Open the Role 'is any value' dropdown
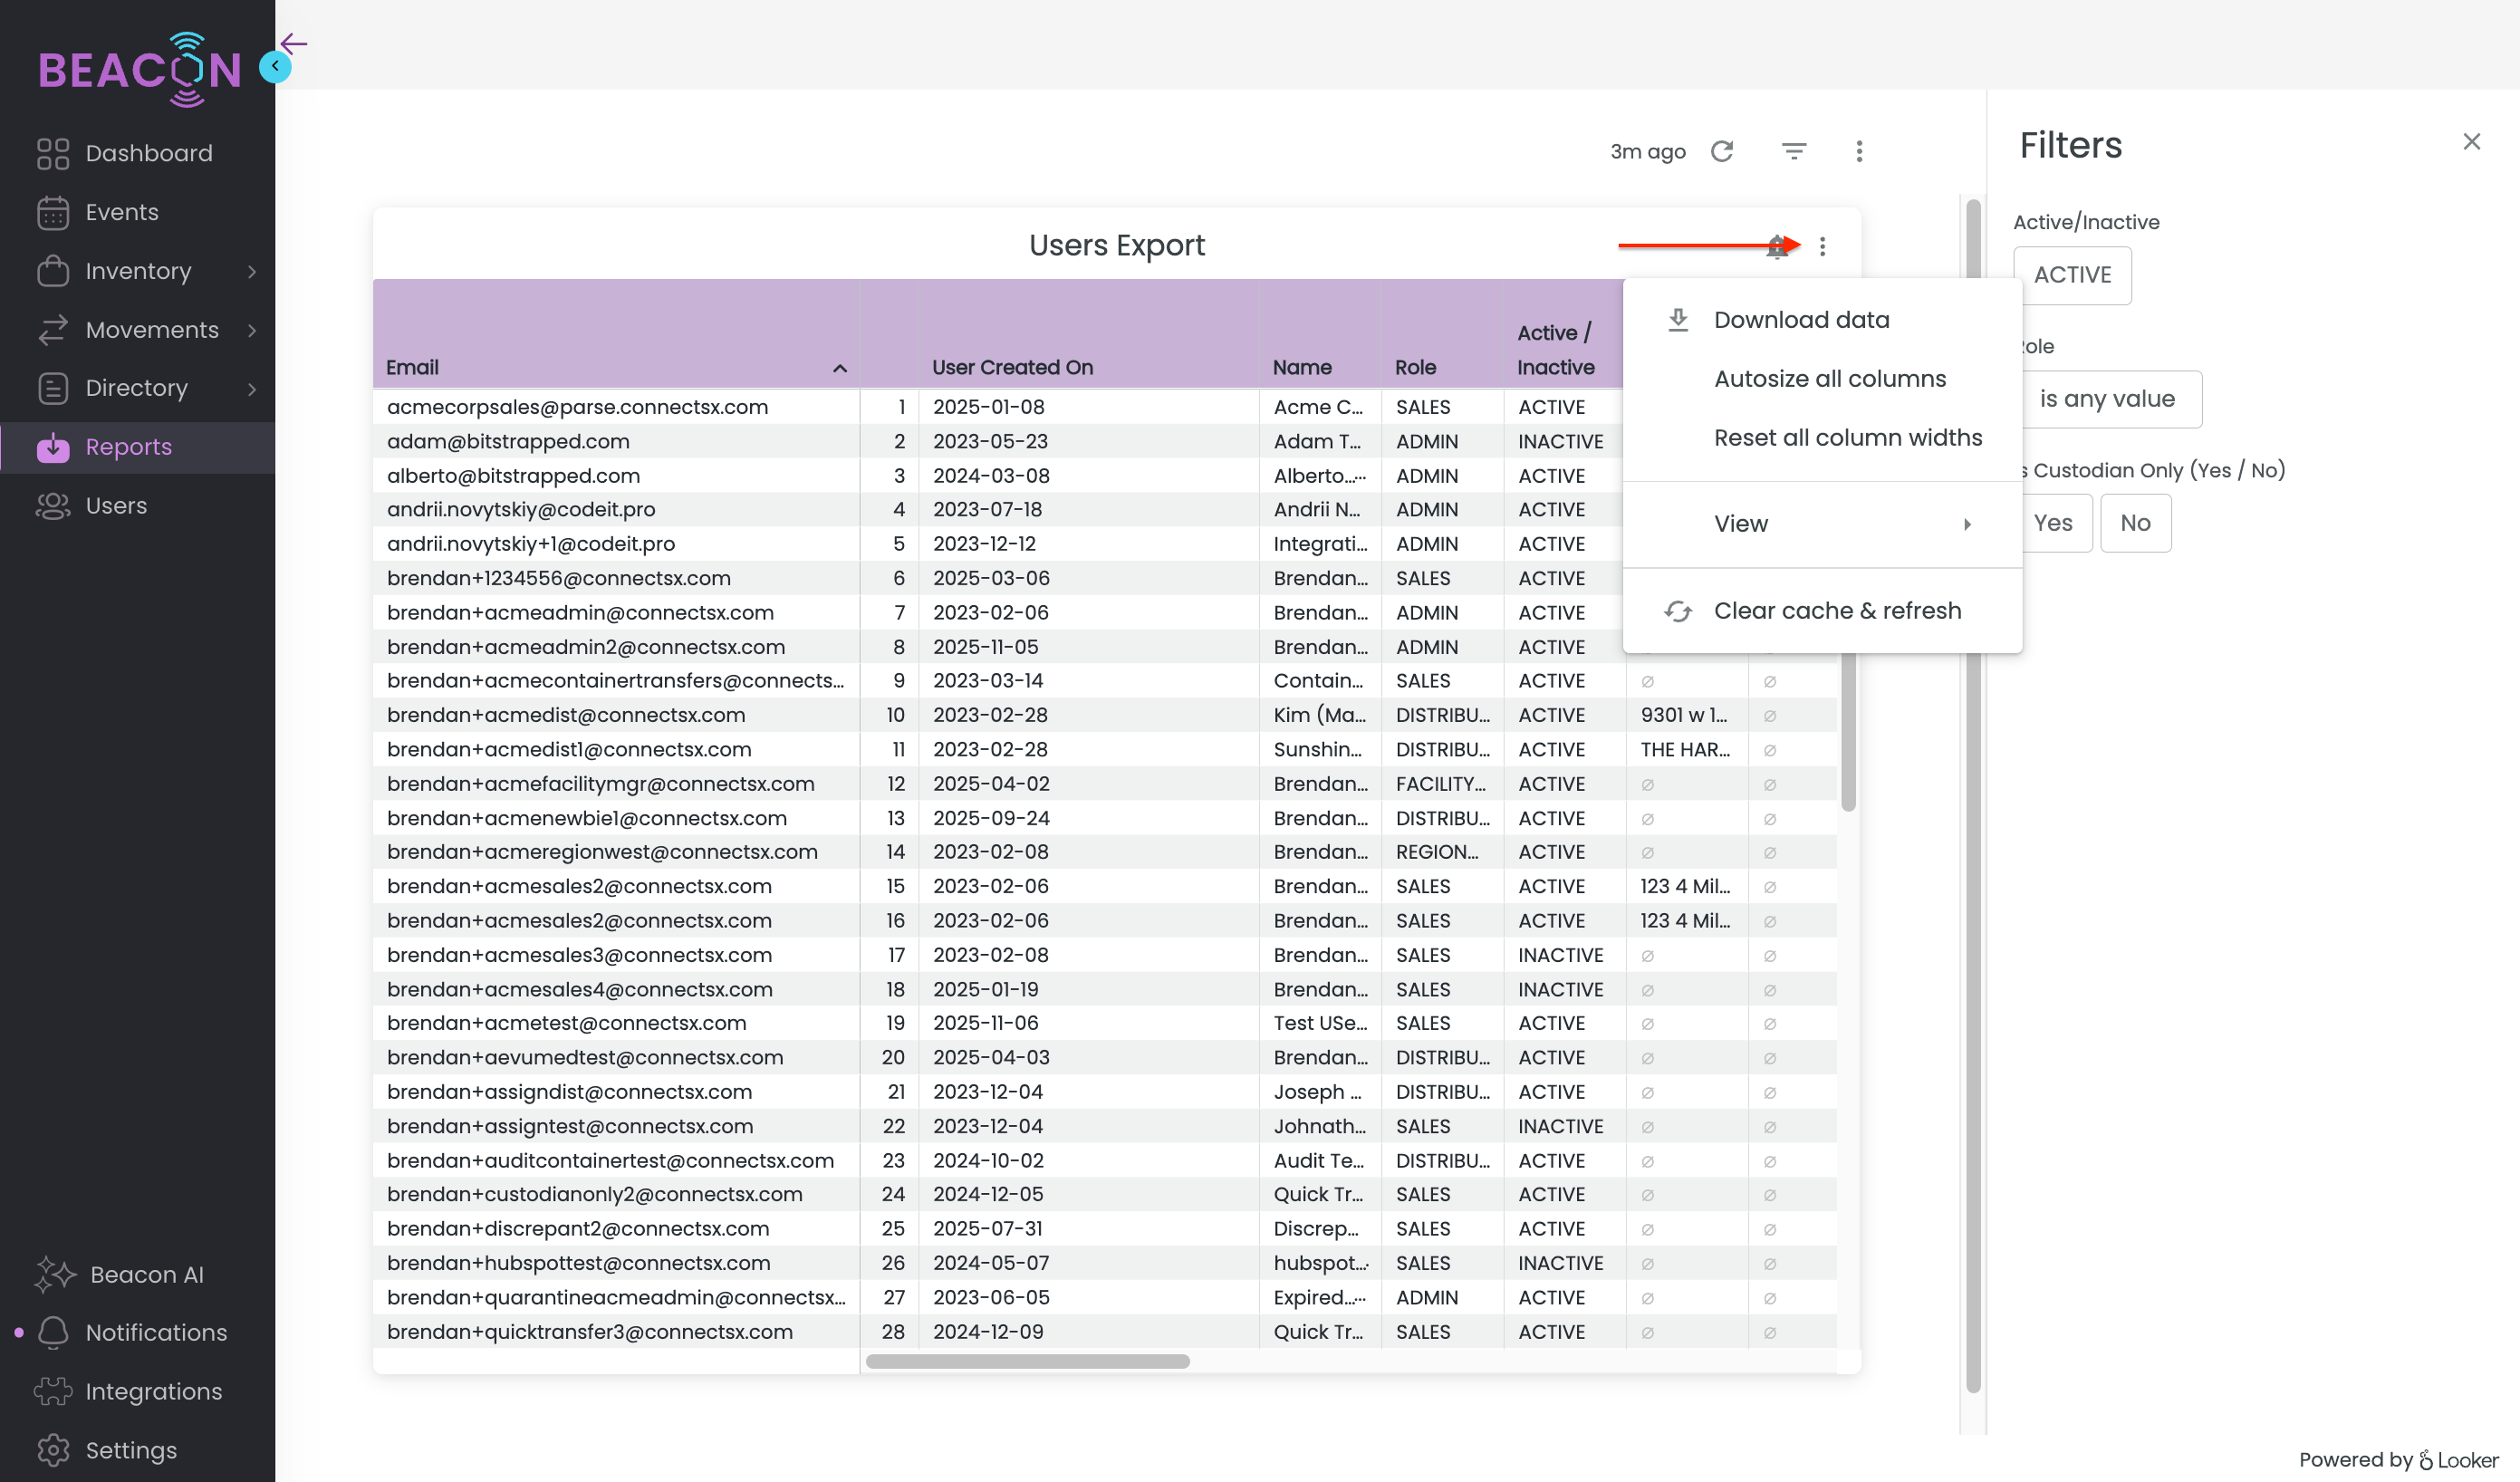The image size is (2520, 1482). (x=2109, y=399)
